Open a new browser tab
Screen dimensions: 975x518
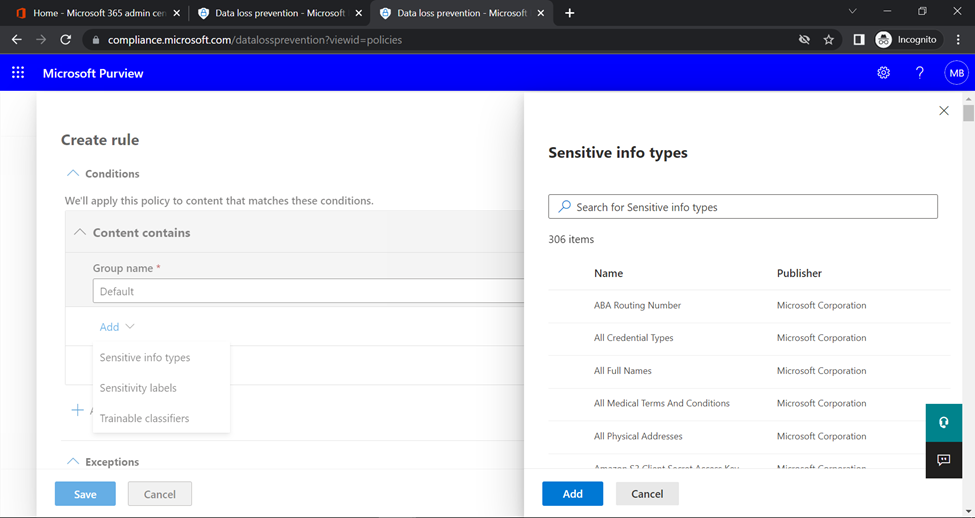(x=570, y=13)
